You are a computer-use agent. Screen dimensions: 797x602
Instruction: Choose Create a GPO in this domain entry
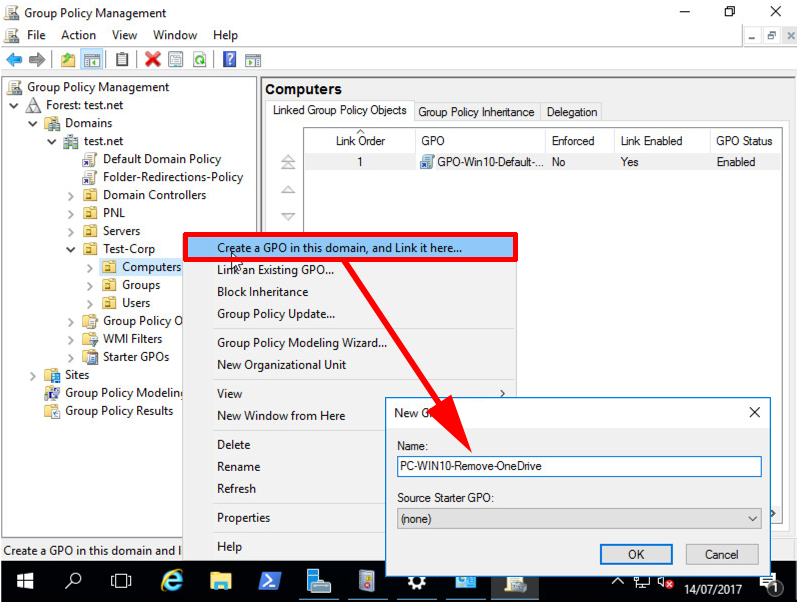(351, 248)
